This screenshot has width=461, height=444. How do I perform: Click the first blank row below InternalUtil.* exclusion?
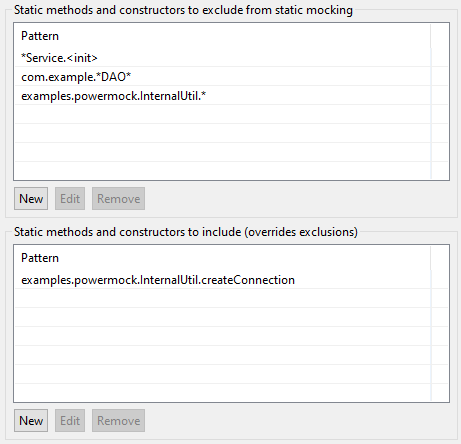[x=223, y=115]
